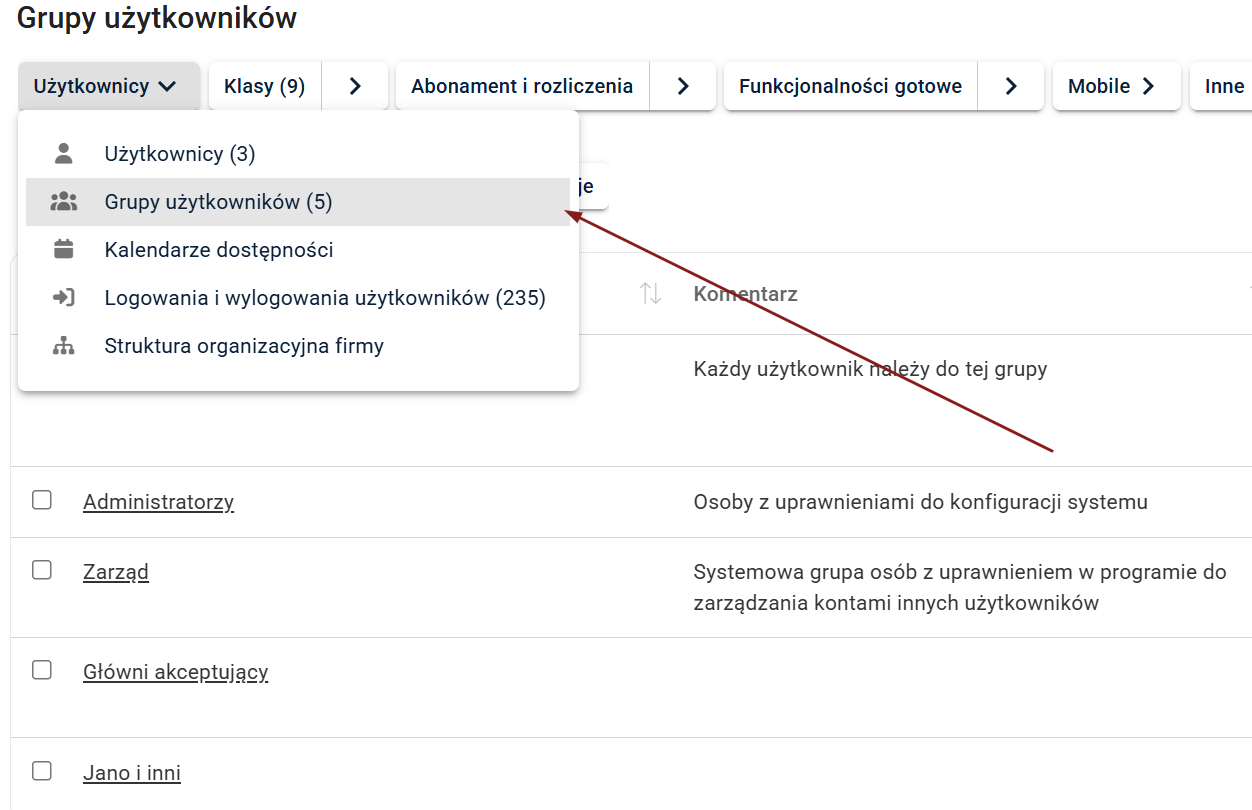Select Kalendarze dostępności from the menu
1252x810 pixels.
(x=219, y=250)
